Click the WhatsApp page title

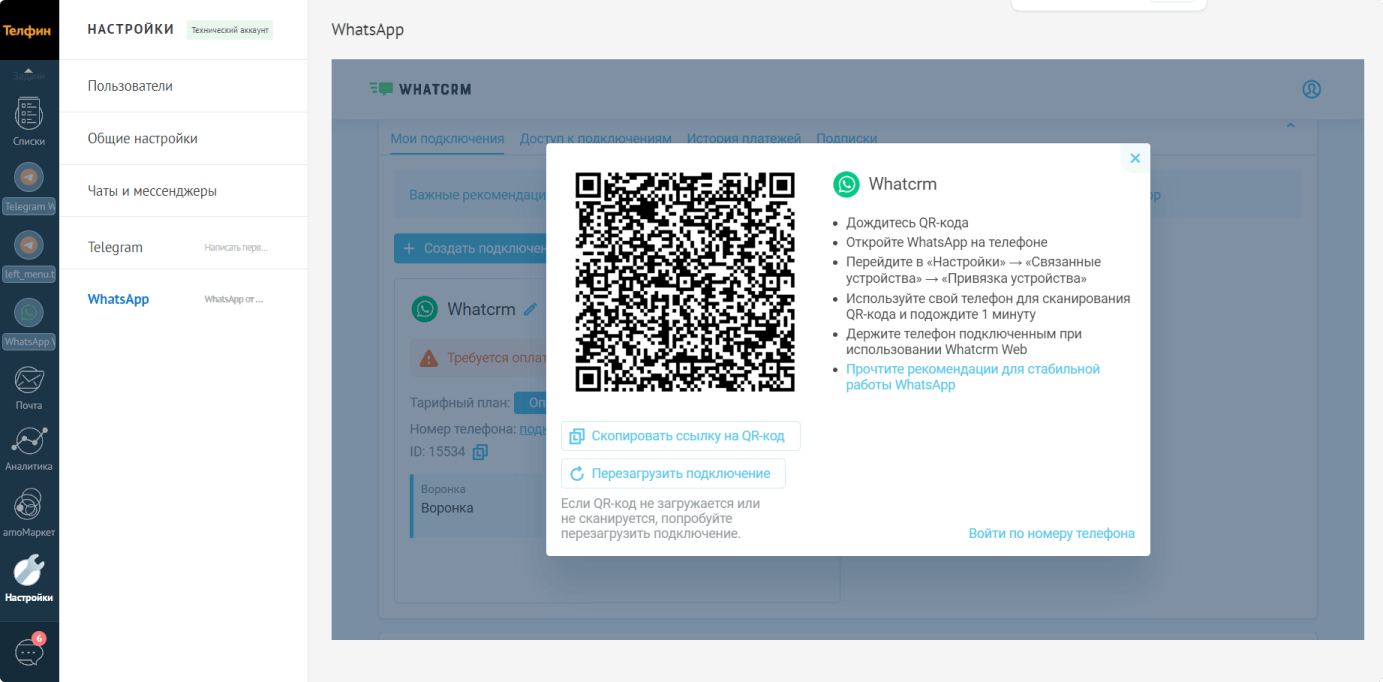click(368, 29)
